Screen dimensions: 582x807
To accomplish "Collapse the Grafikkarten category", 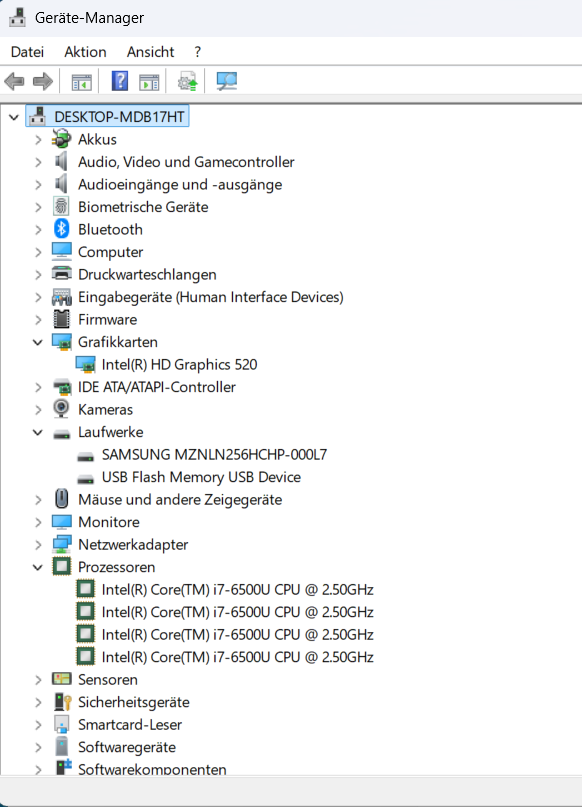I will [x=38, y=342].
